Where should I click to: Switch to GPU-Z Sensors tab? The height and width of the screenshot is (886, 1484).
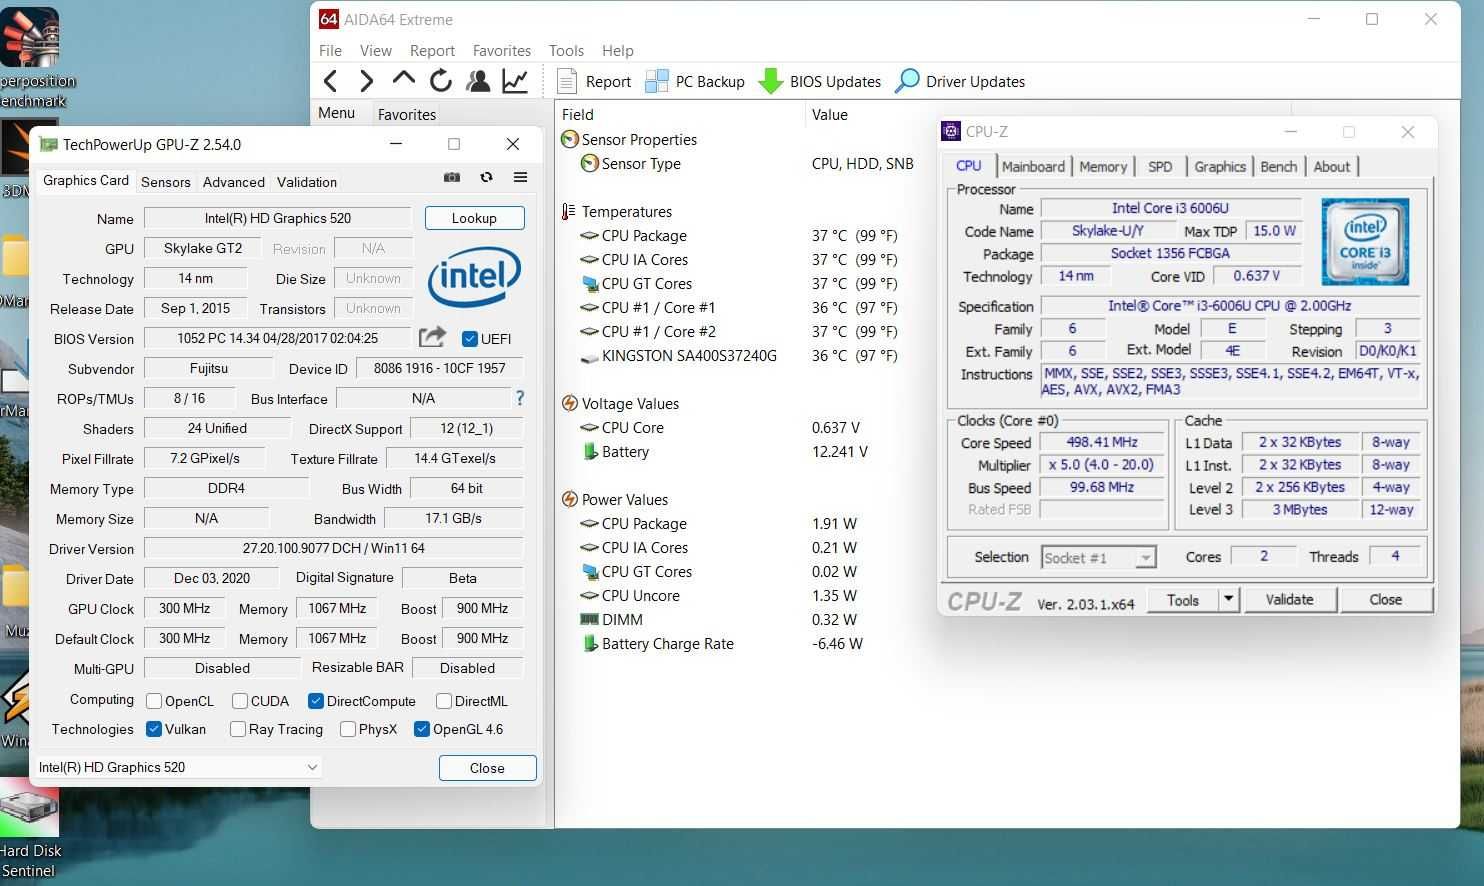(166, 182)
